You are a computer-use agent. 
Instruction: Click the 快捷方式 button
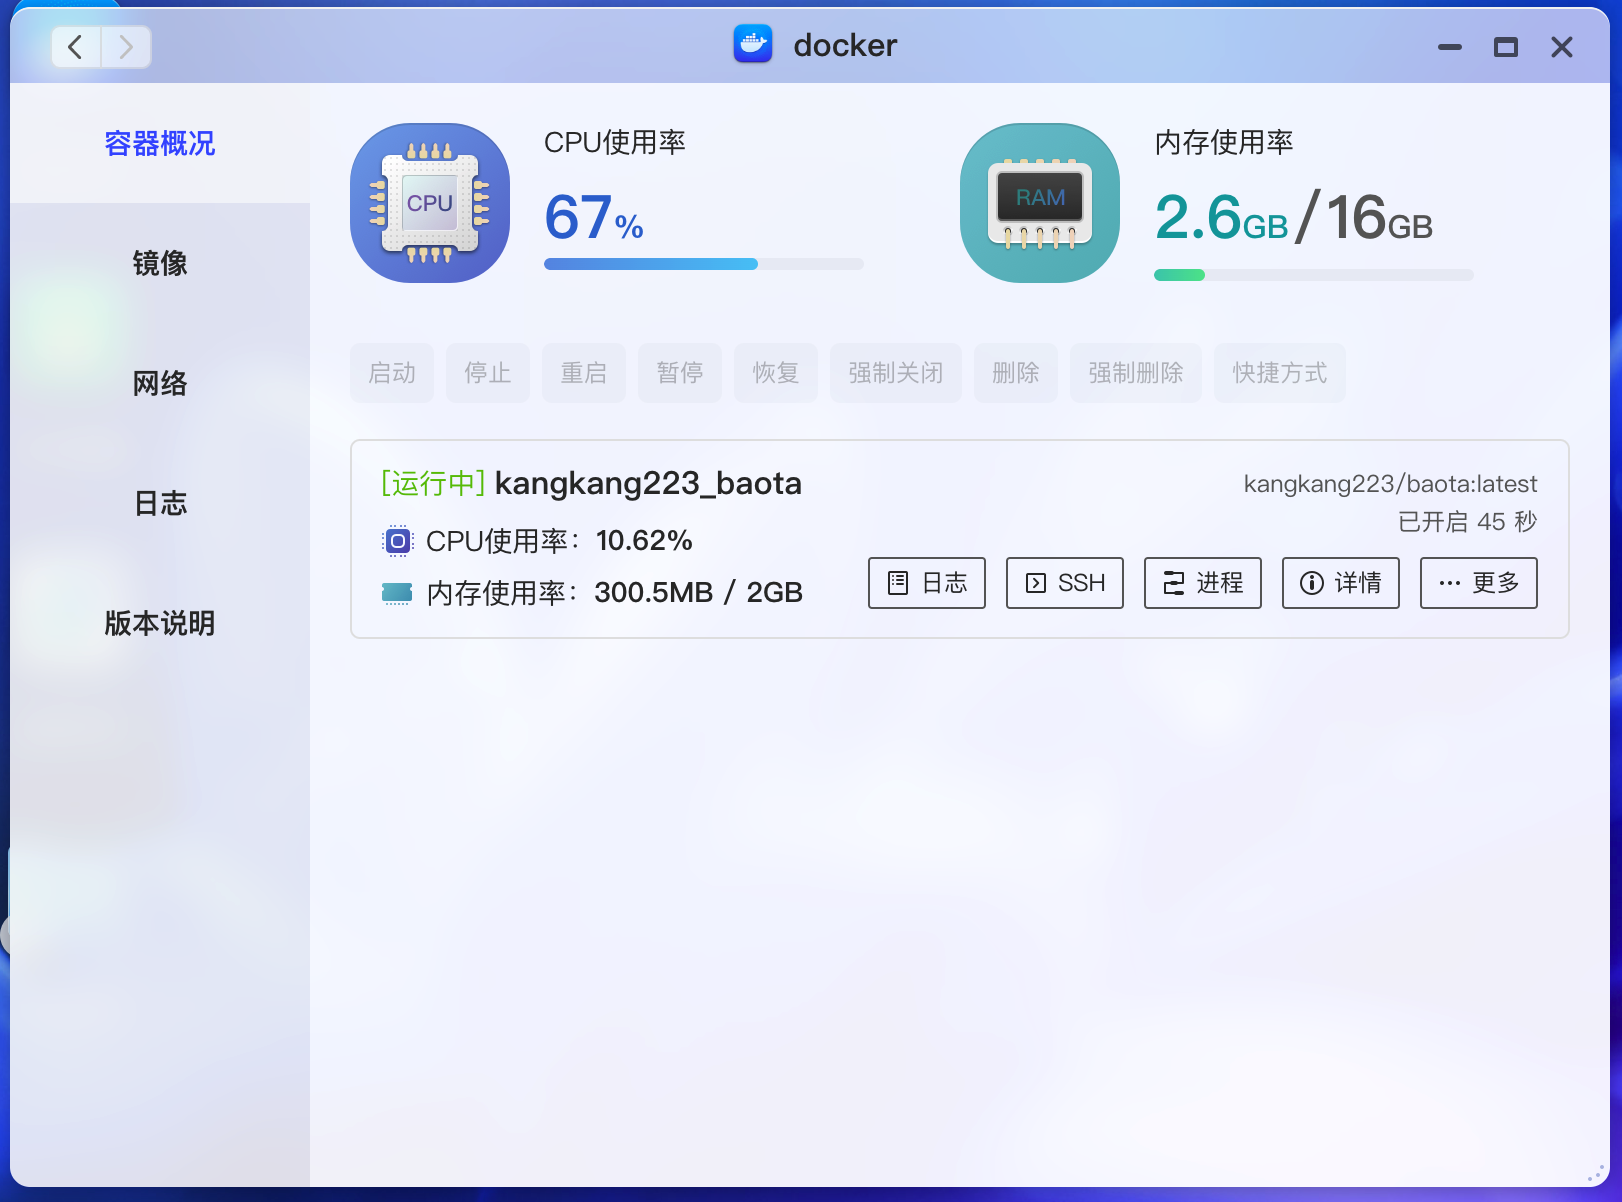tap(1280, 373)
